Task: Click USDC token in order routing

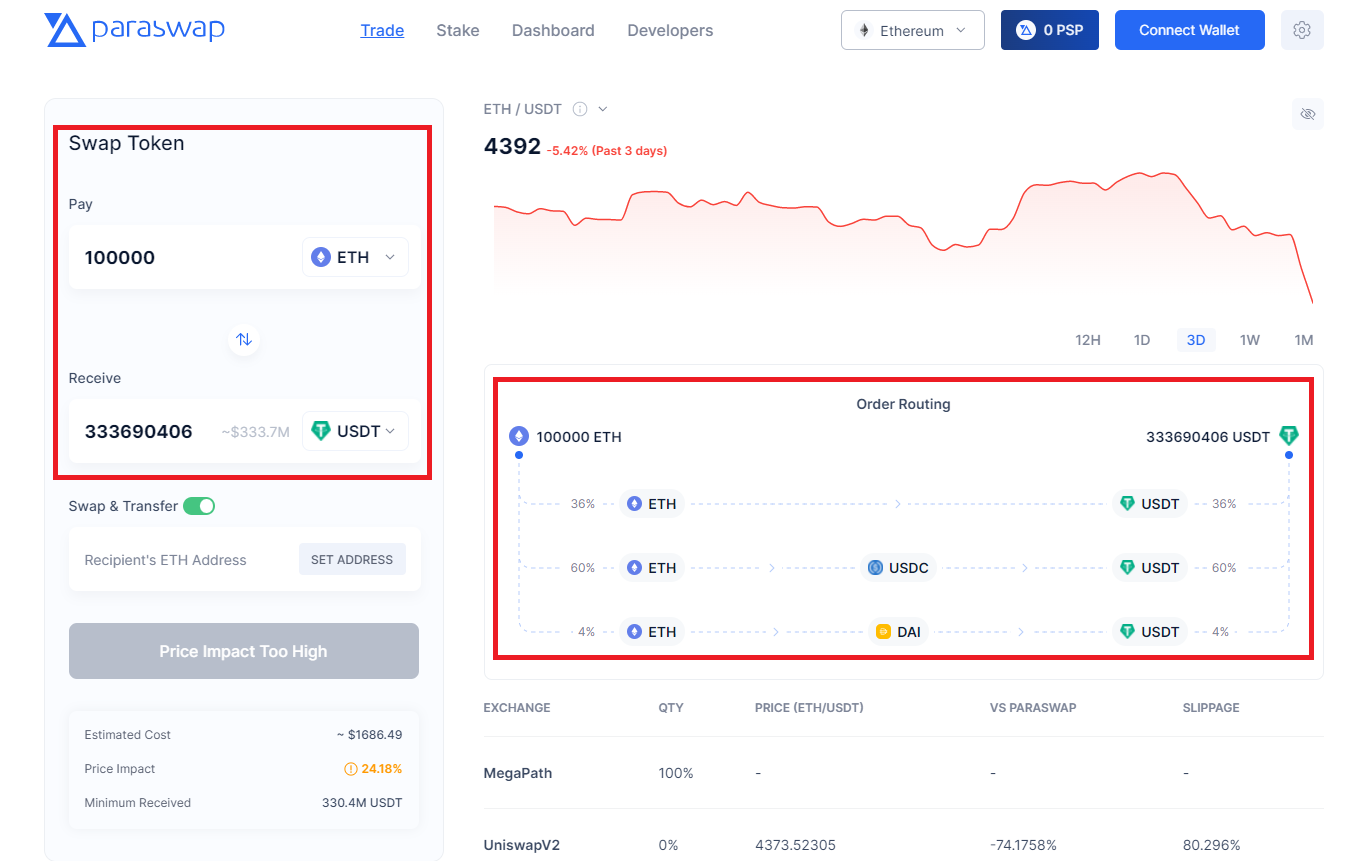Action: point(898,568)
